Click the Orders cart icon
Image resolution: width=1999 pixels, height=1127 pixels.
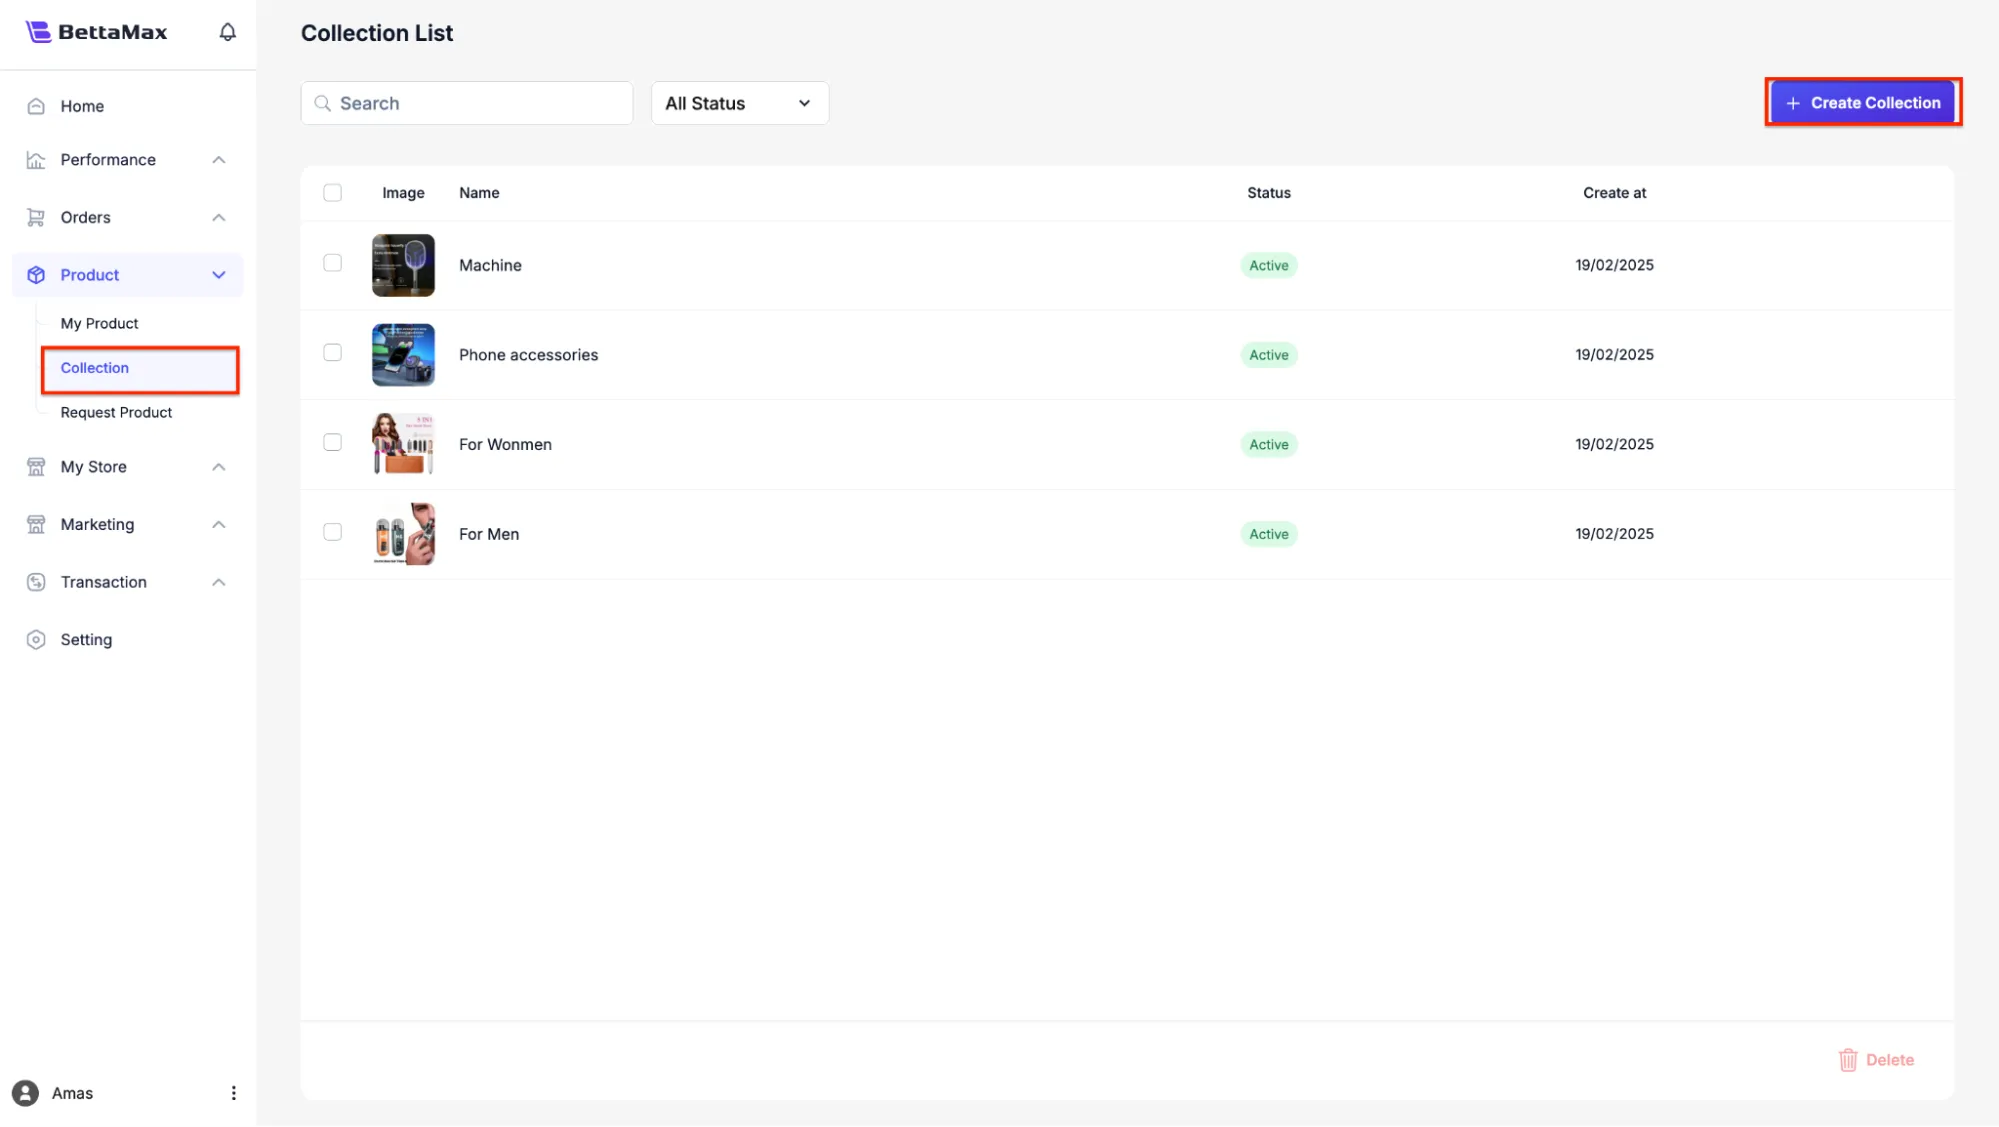(36, 217)
